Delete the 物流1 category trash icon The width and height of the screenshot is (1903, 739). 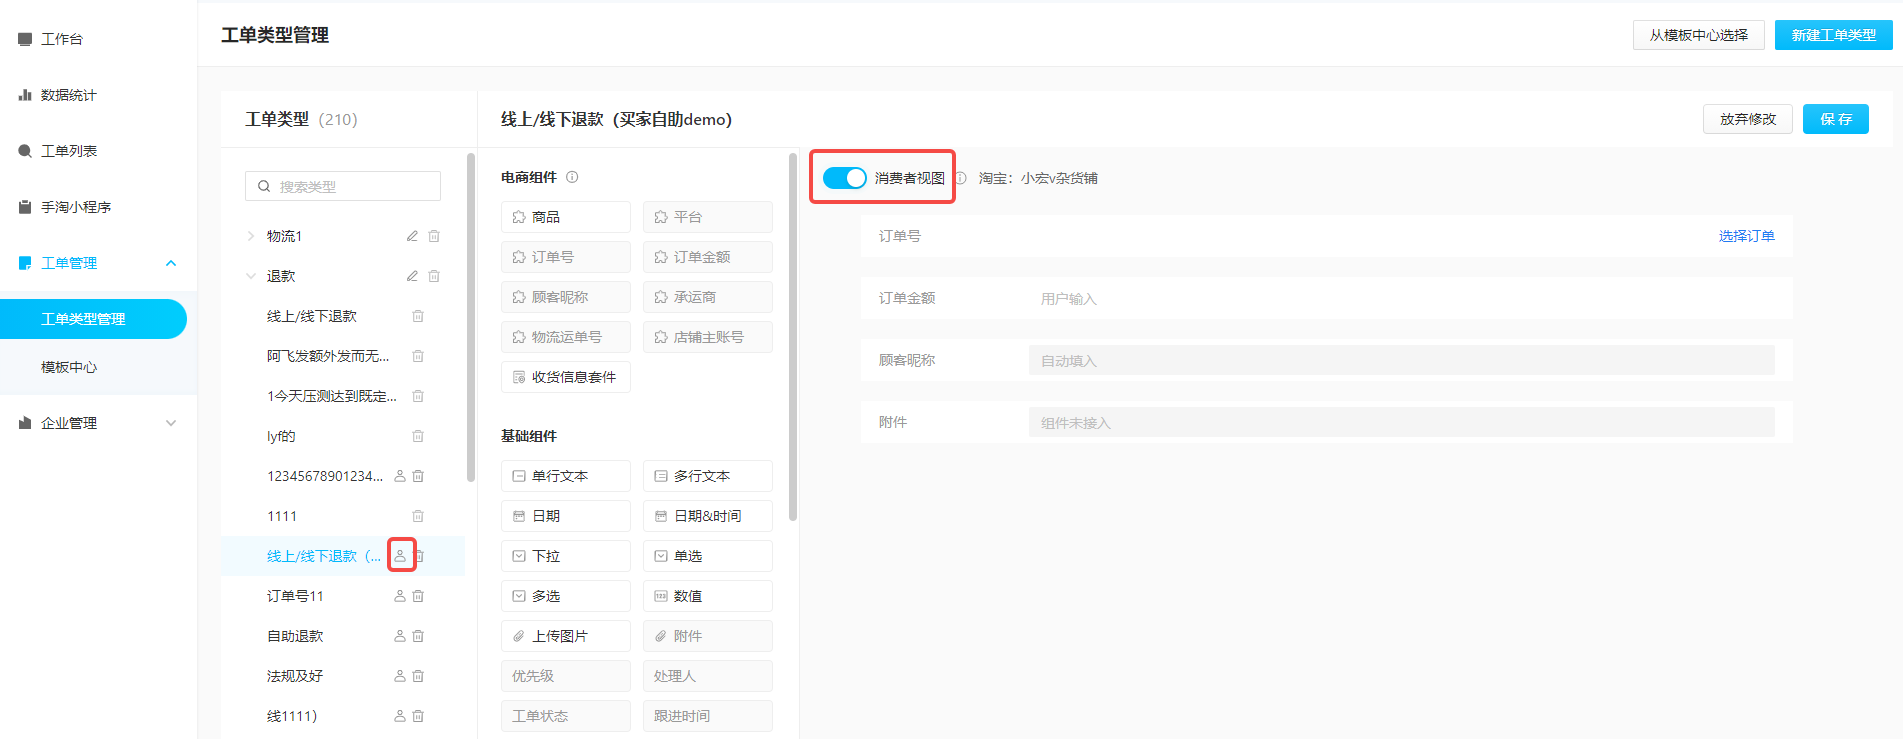(x=434, y=236)
